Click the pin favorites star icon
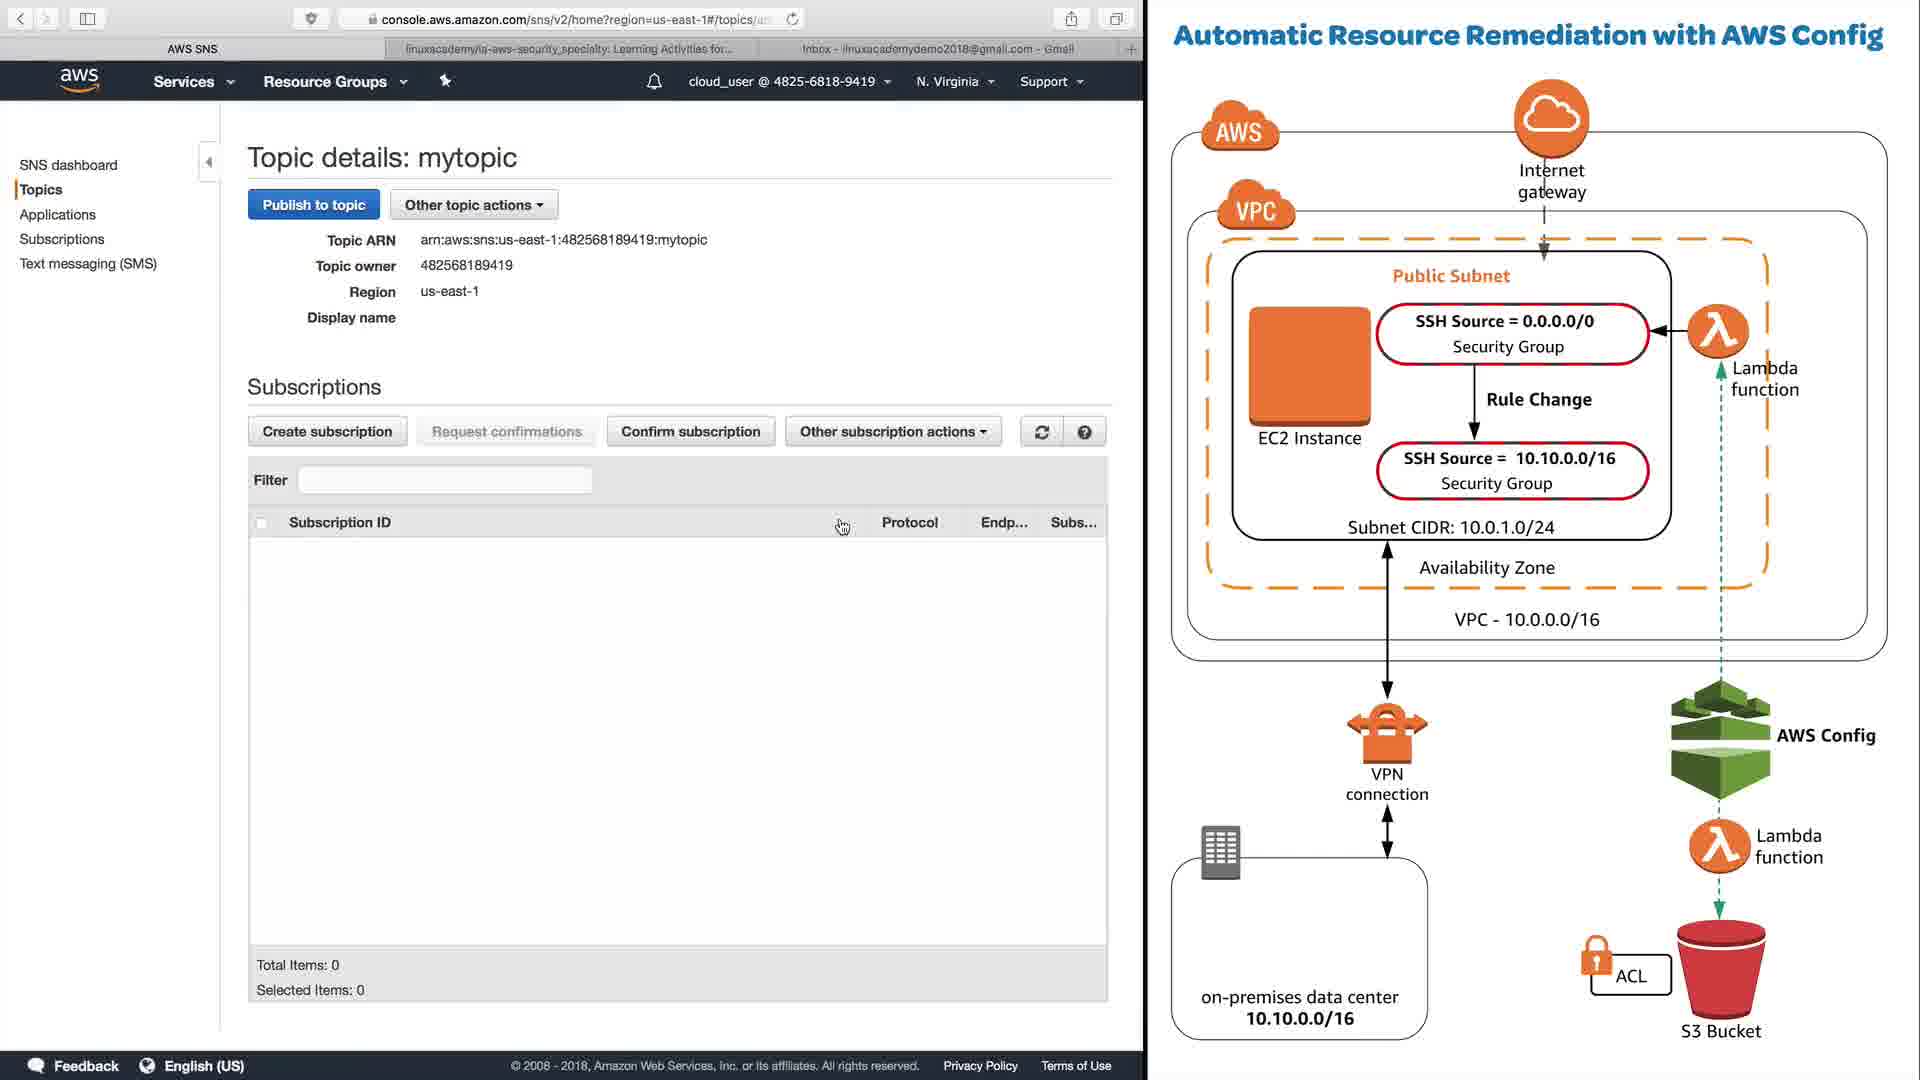Viewport: 1920px width, 1080px height. point(445,81)
